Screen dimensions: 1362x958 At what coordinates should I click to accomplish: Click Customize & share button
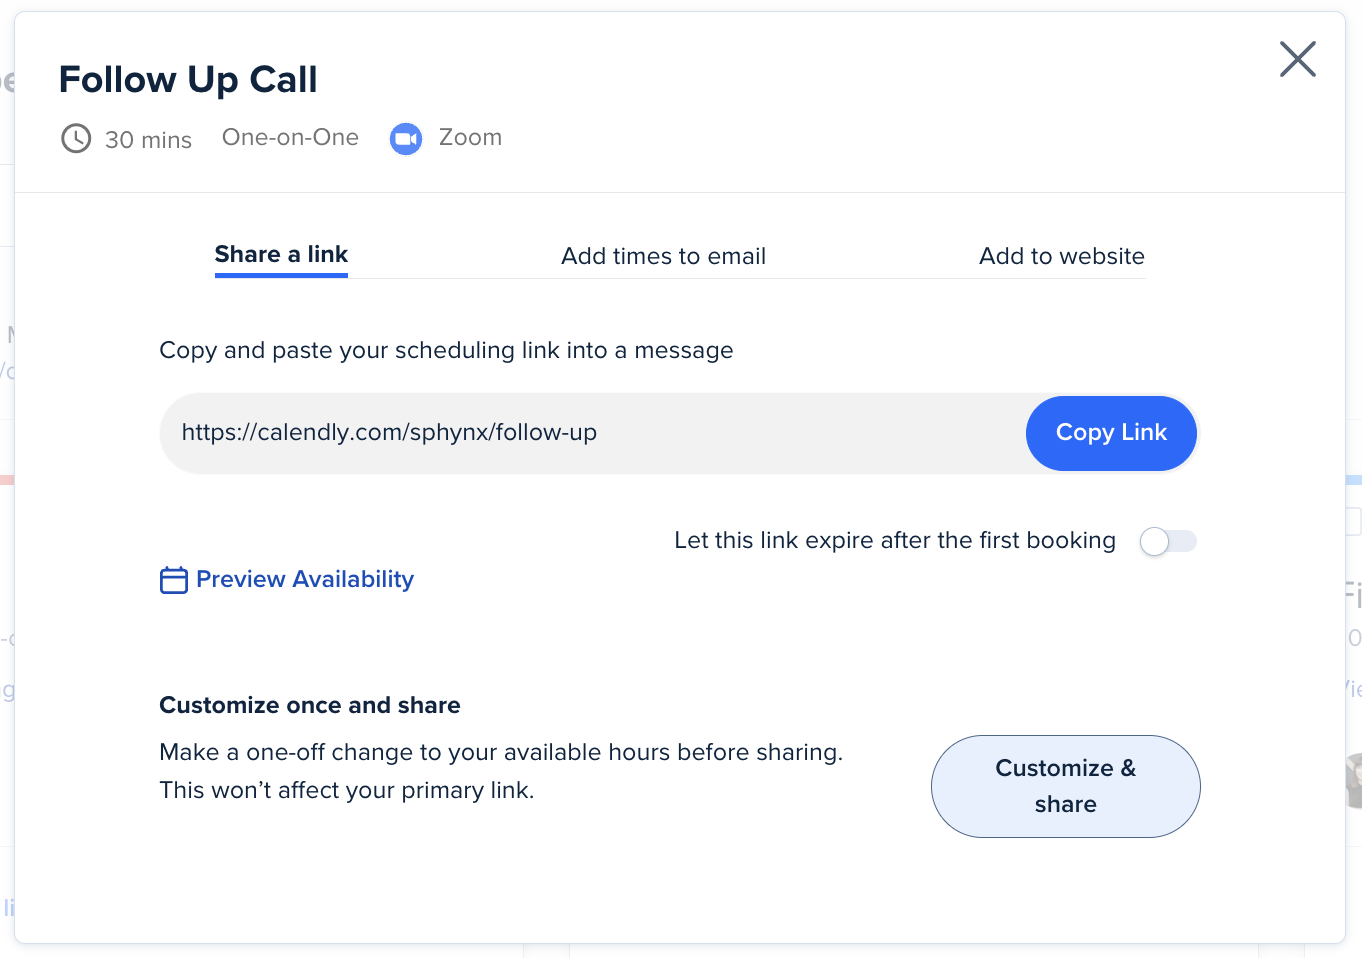tap(1065, 786)
